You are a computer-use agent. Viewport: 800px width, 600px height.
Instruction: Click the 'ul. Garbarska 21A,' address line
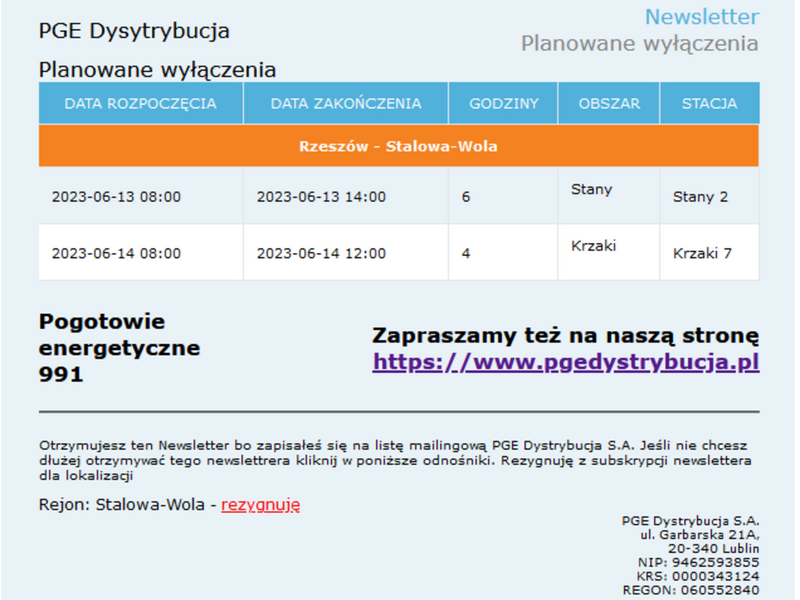point(700,535)
